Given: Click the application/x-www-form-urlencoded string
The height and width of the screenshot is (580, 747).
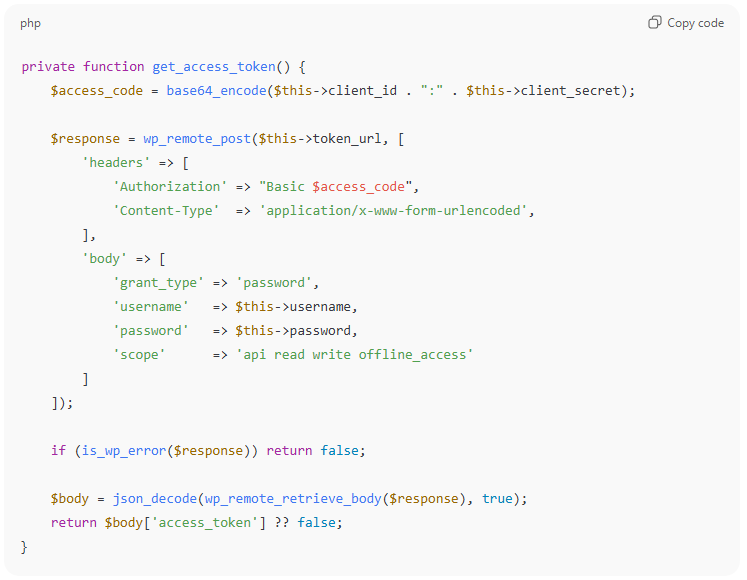Looking at the screenshot, I should (x=397, y=211).
